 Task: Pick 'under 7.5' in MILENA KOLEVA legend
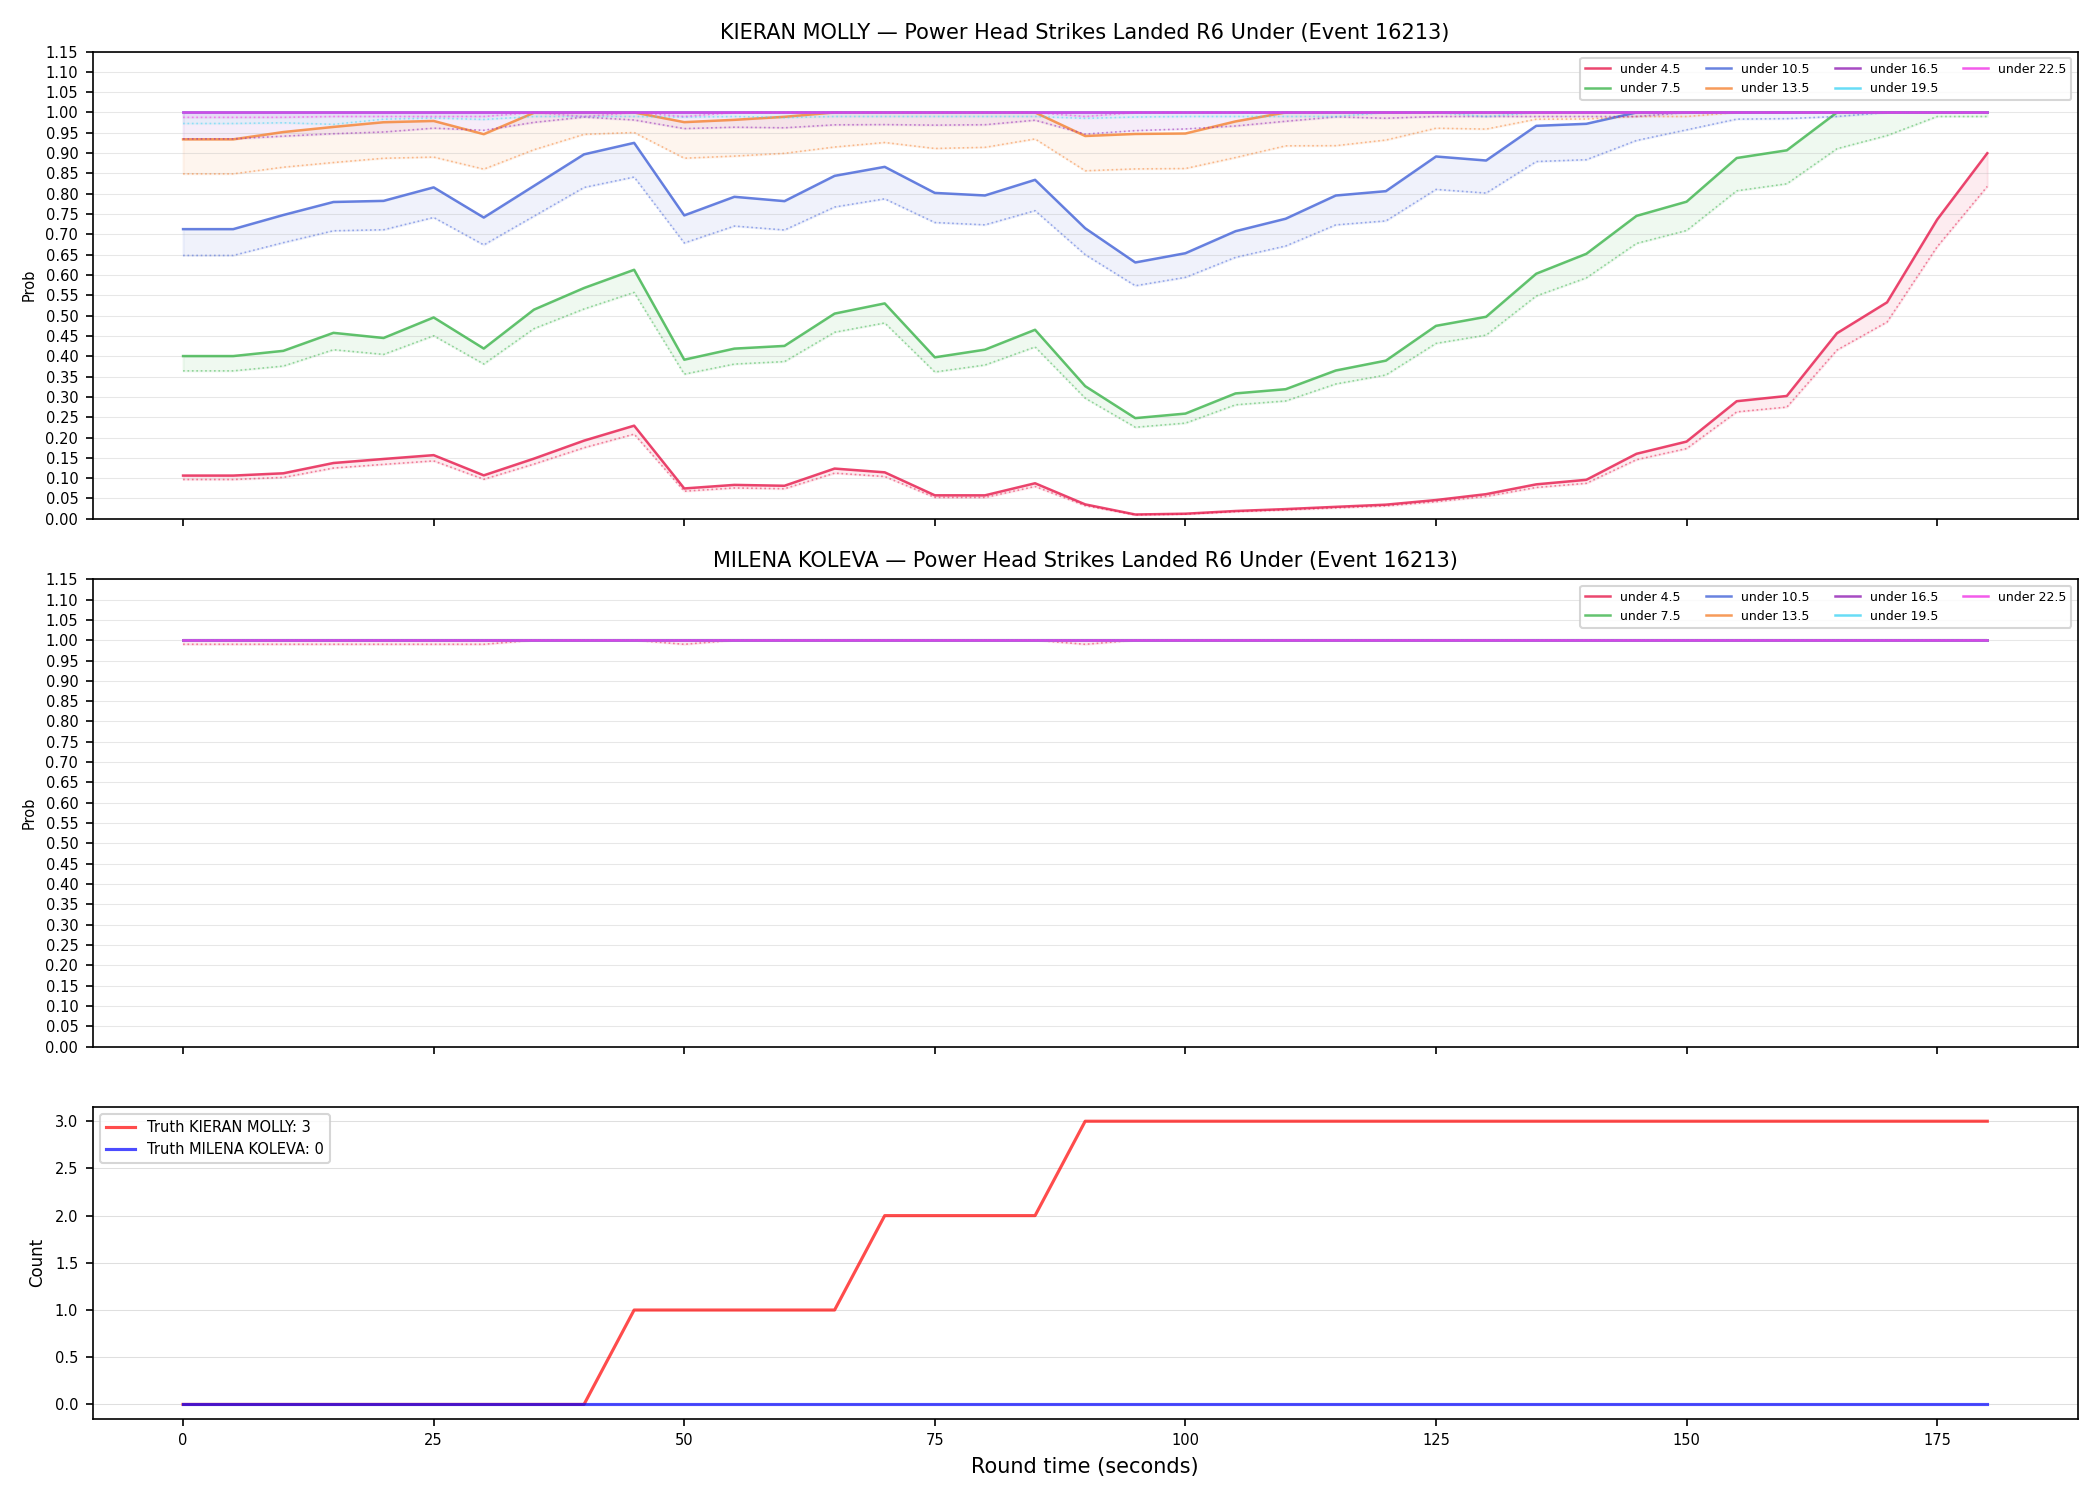pyautogui.click(x=1632, y=616)
